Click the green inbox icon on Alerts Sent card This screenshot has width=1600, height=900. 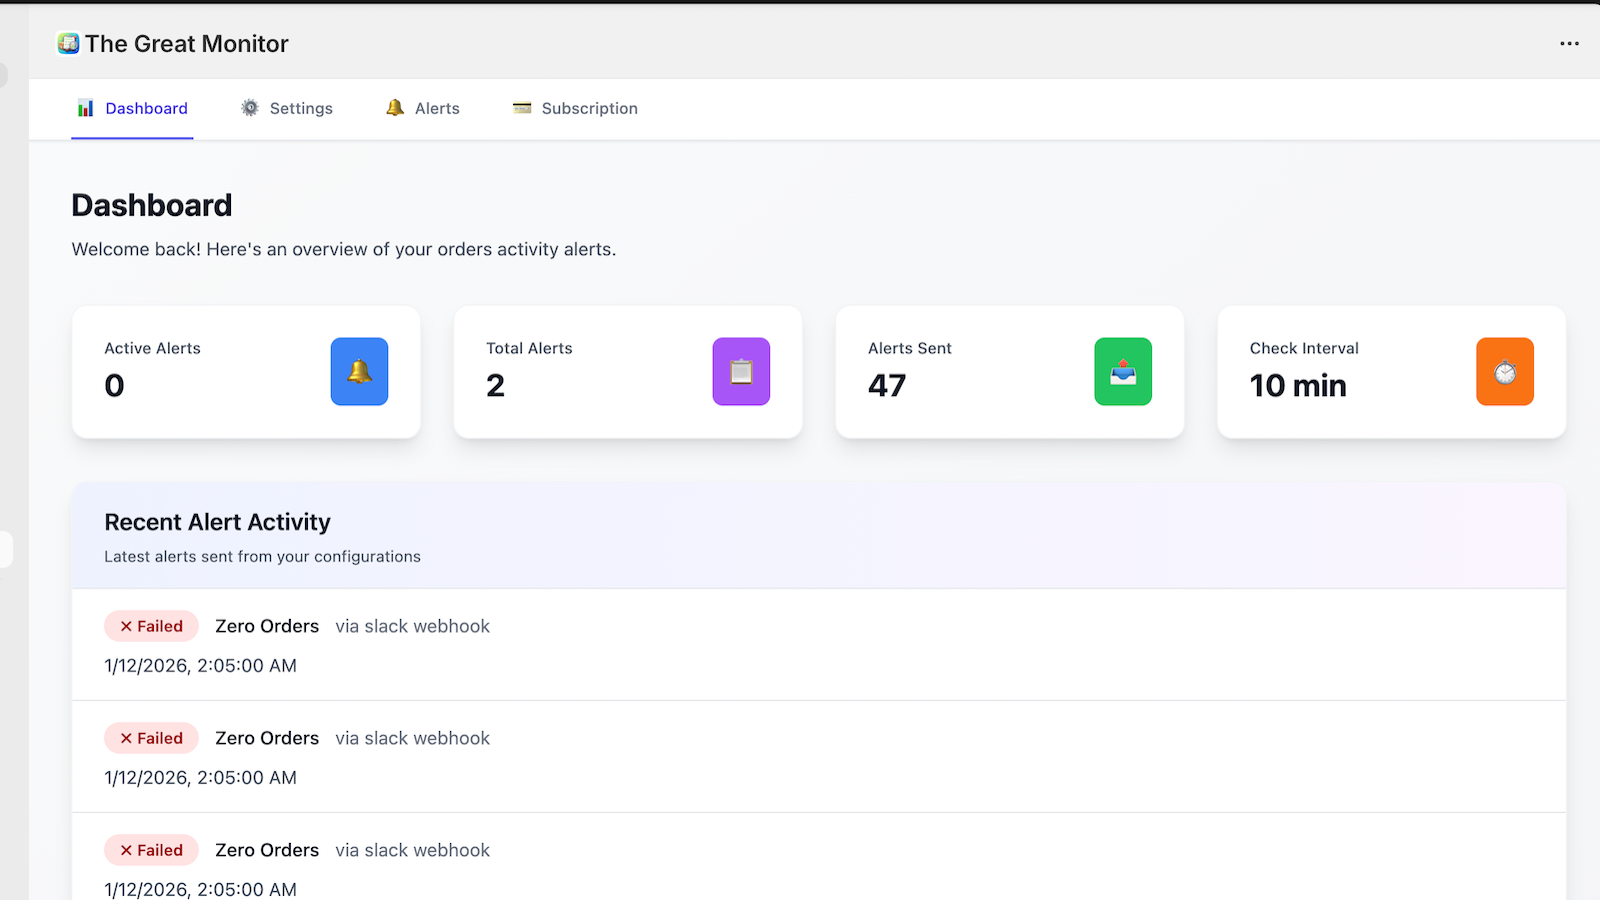1123,371
